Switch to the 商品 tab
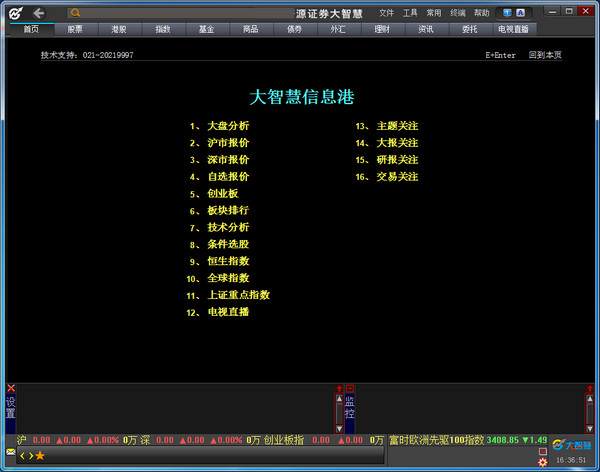Viewport: 600px width, 472px height. (x=251, y=29)
